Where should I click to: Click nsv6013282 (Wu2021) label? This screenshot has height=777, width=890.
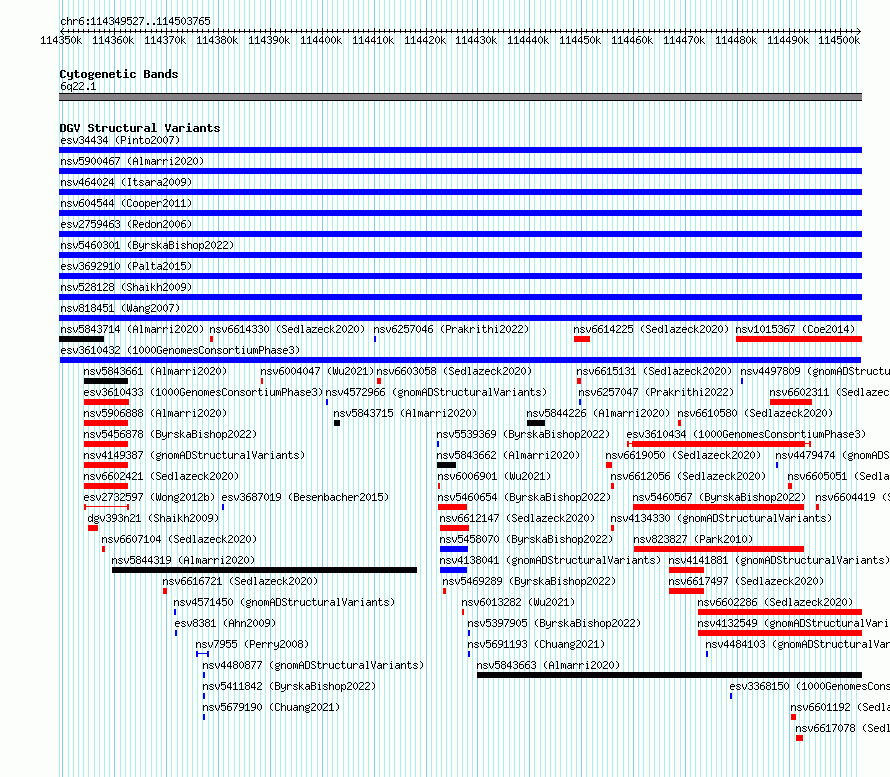(518, 602)
